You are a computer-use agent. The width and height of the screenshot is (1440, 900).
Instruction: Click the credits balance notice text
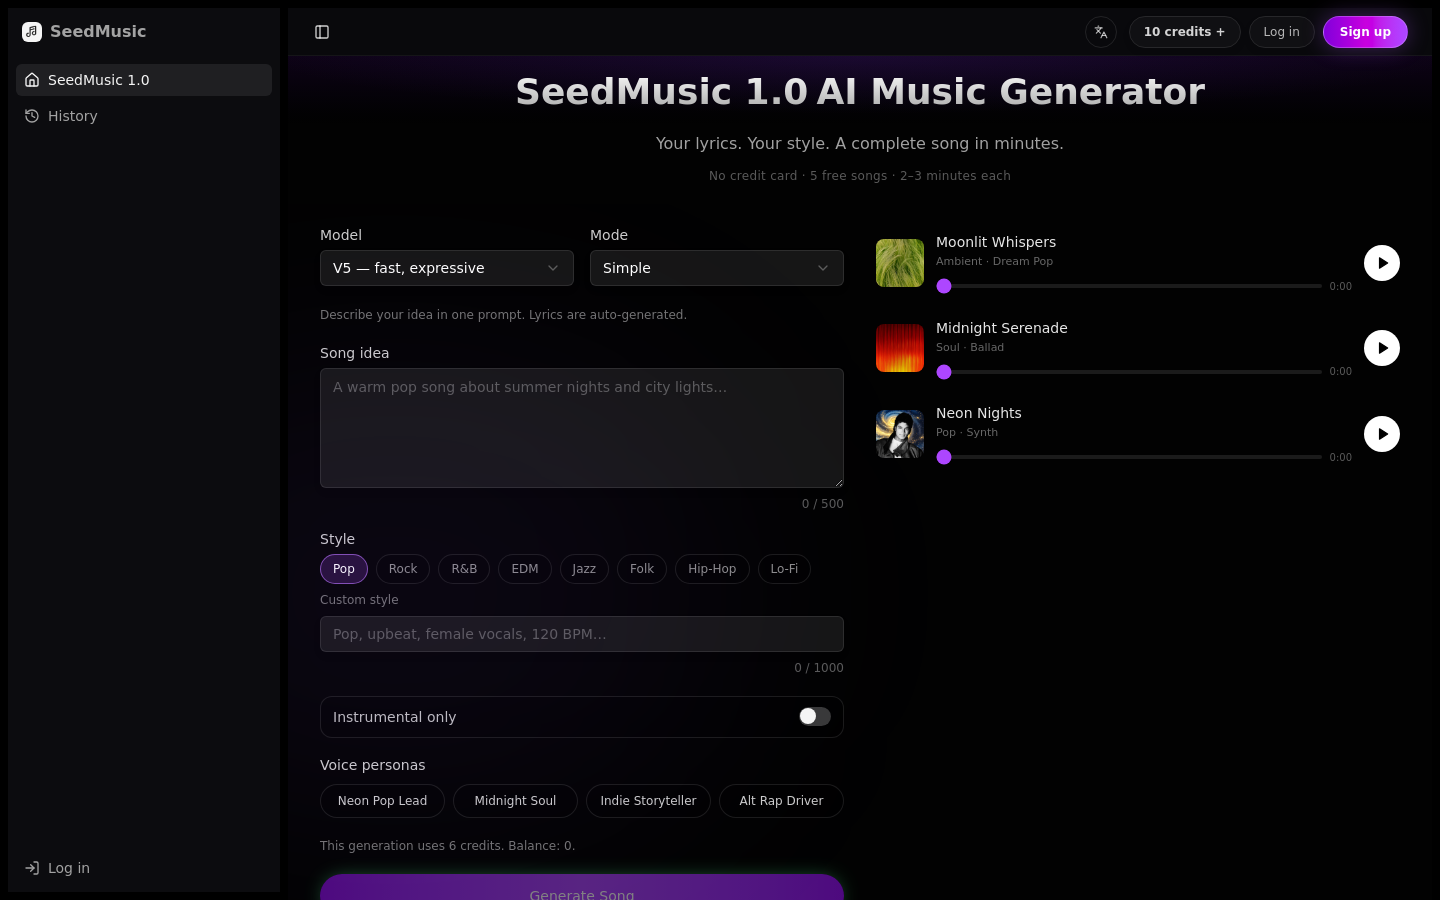click(x=448, y=846)
